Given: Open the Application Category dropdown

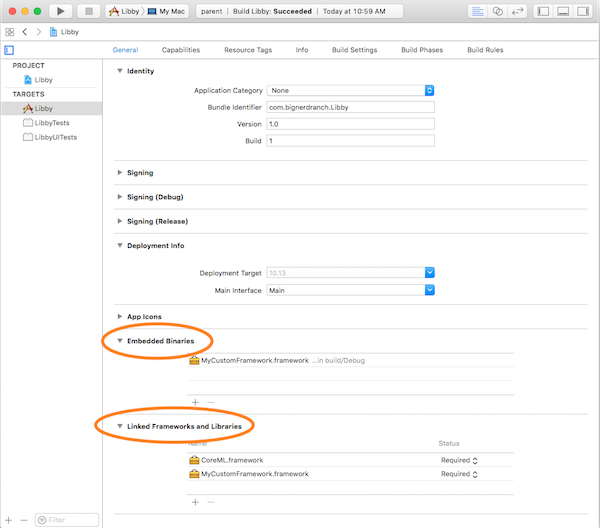Looking at the screenshot, I should (351, 91).
